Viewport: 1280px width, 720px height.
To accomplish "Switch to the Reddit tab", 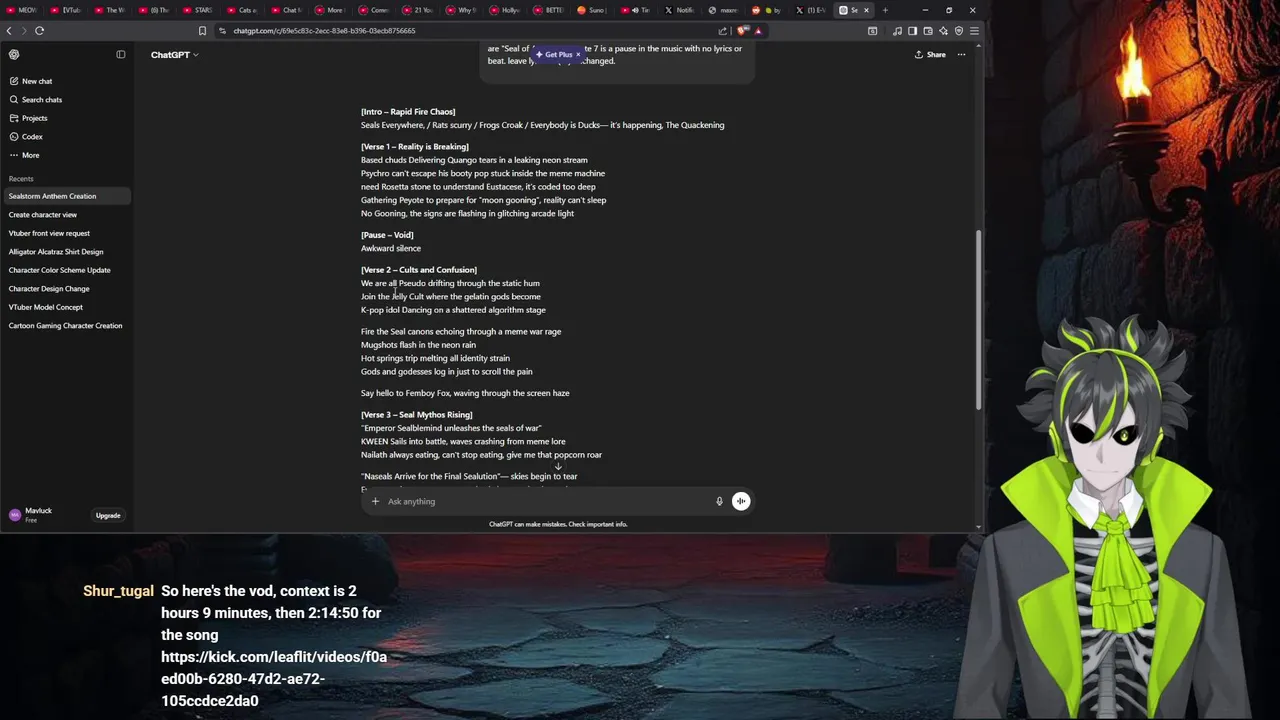I will 767,10.
